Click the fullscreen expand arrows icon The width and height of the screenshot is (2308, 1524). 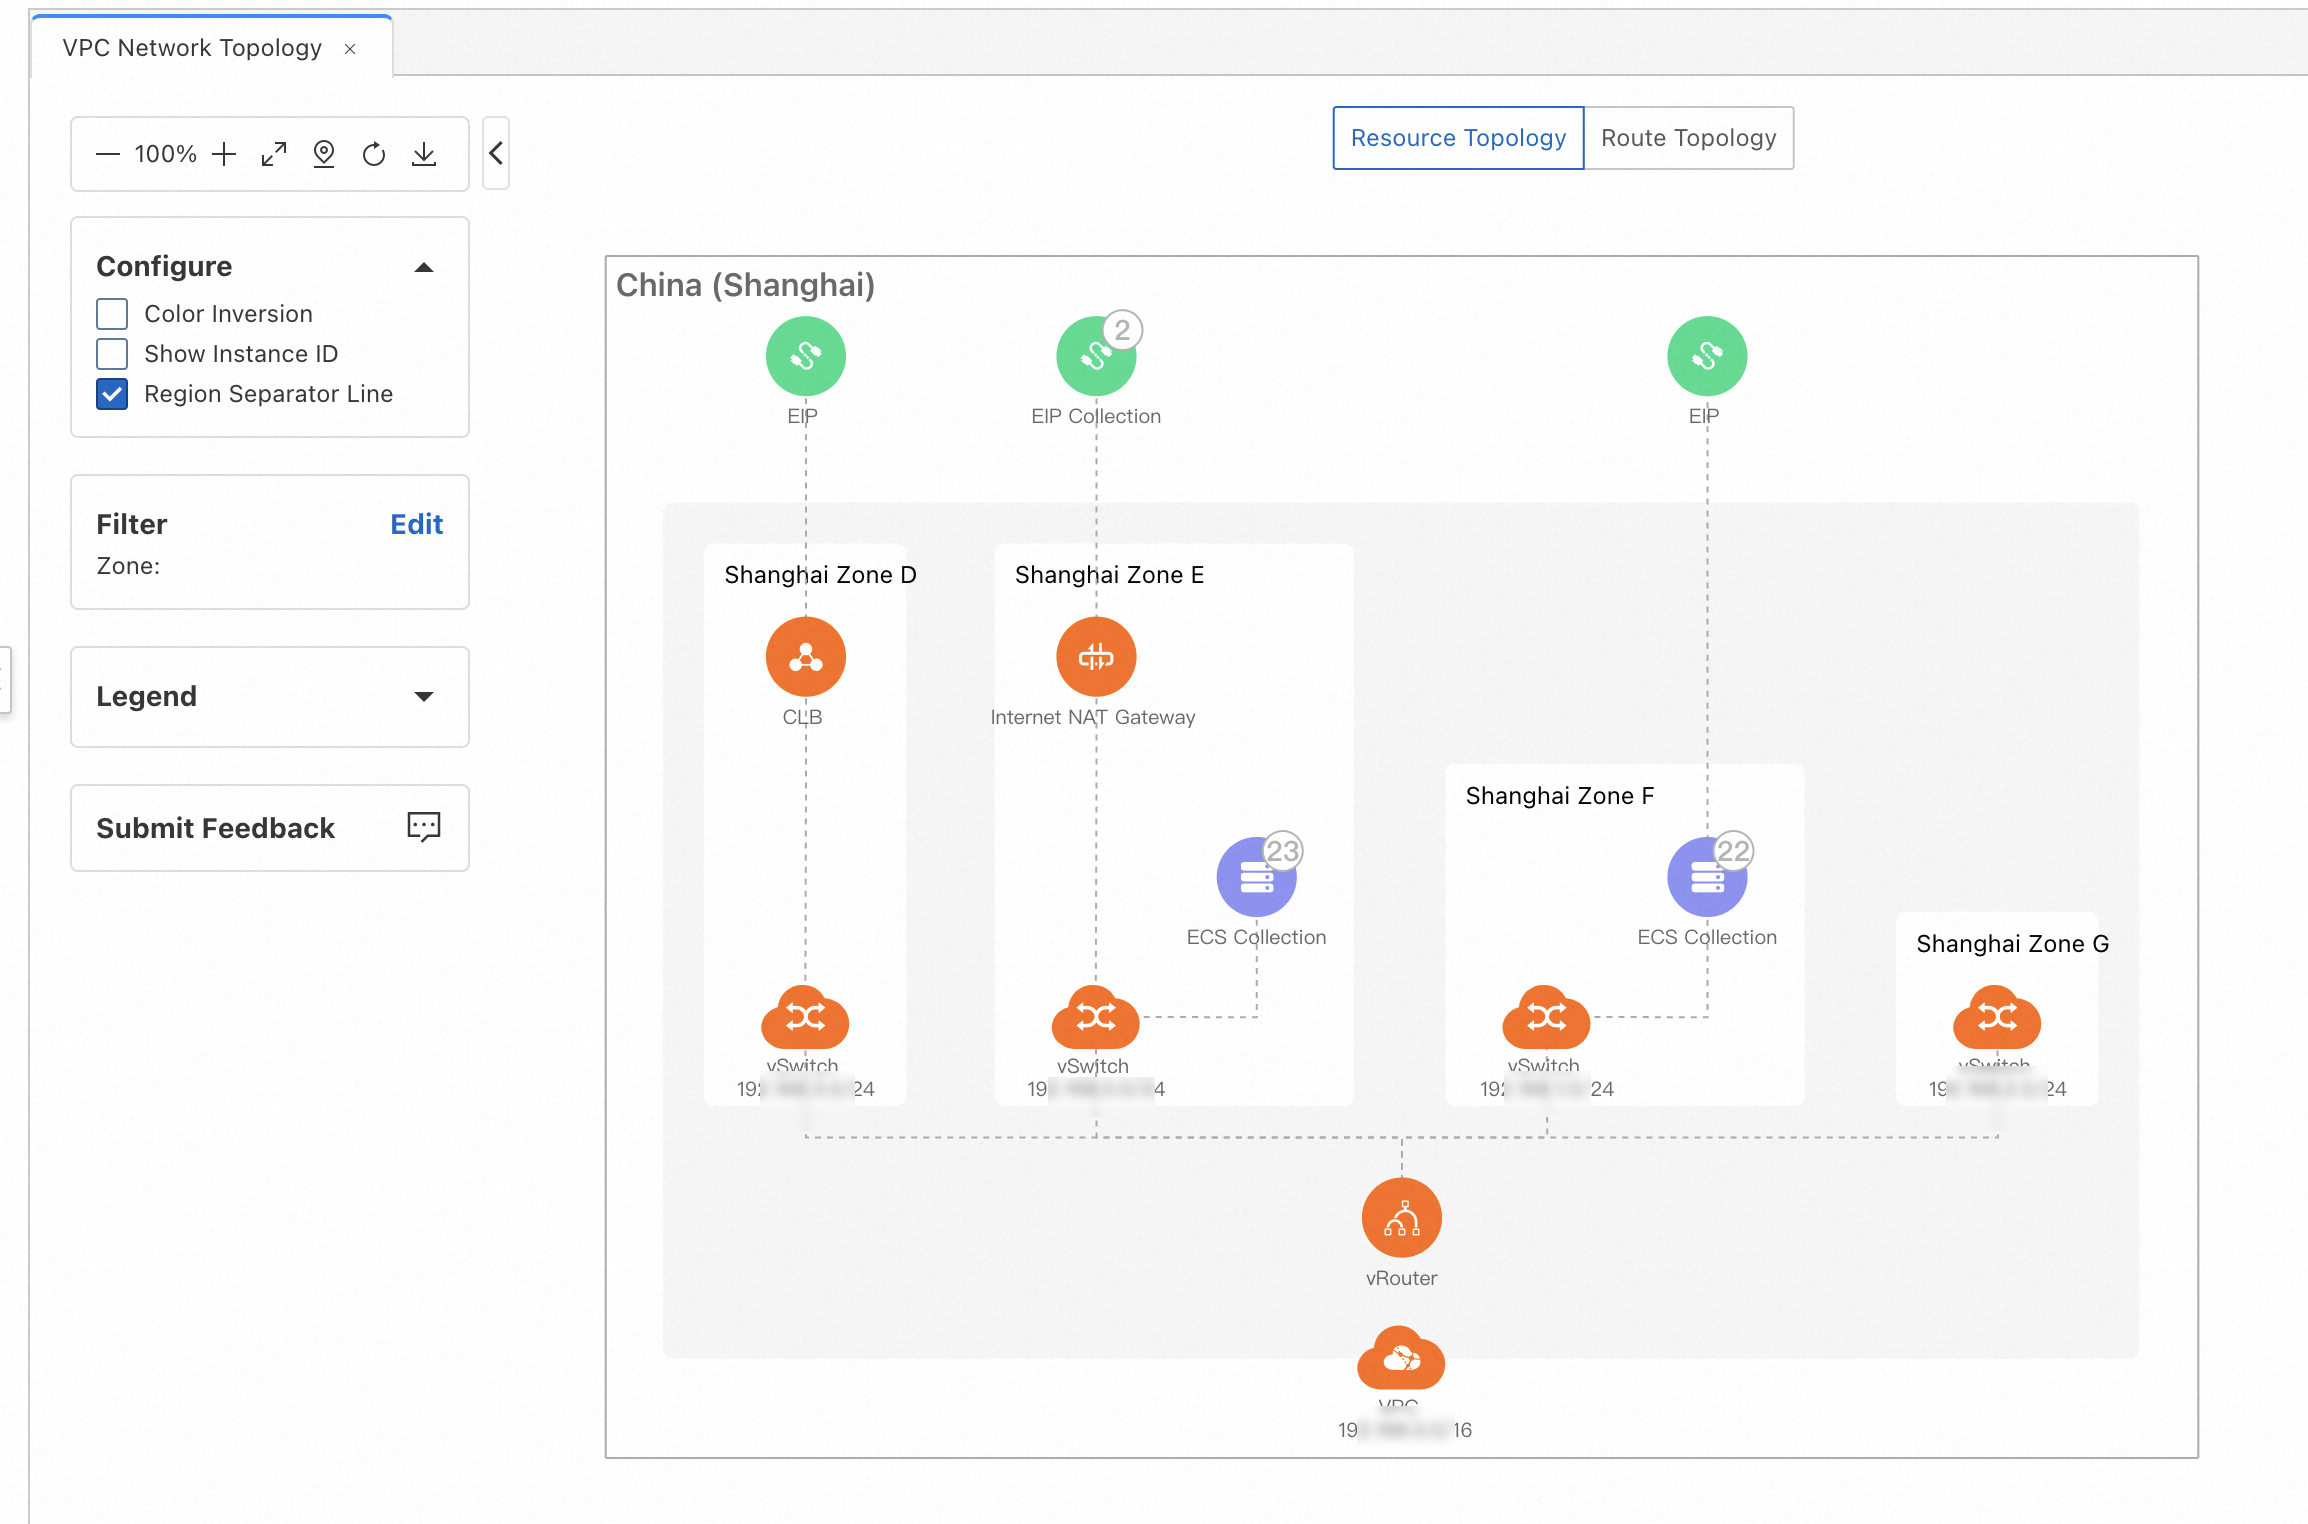274,154
